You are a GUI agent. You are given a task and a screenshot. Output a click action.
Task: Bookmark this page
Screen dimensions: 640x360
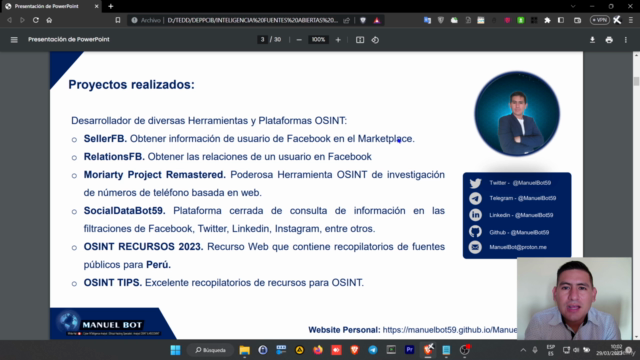pos(118,20)
